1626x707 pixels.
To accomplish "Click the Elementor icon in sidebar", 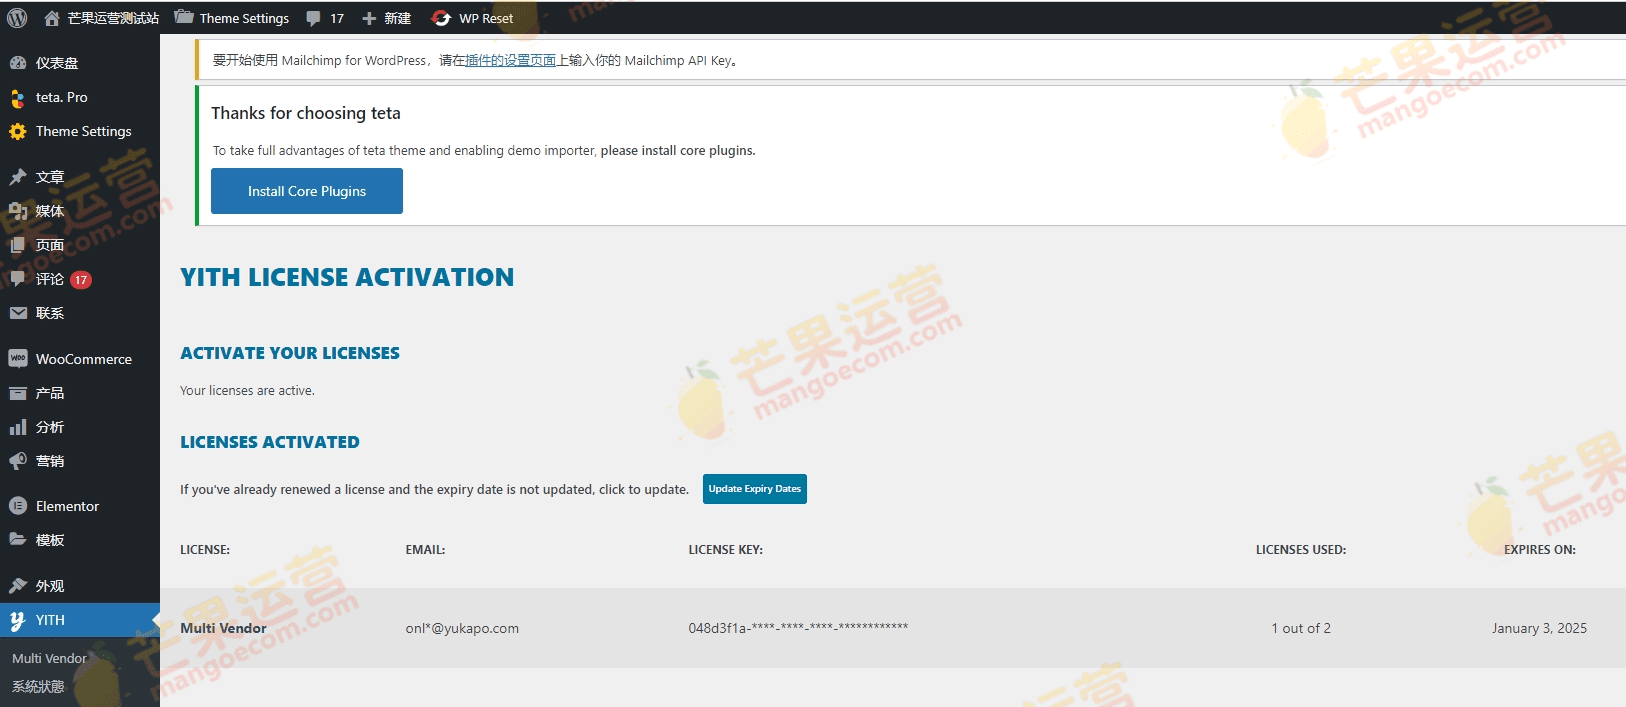I will (18, 506).
